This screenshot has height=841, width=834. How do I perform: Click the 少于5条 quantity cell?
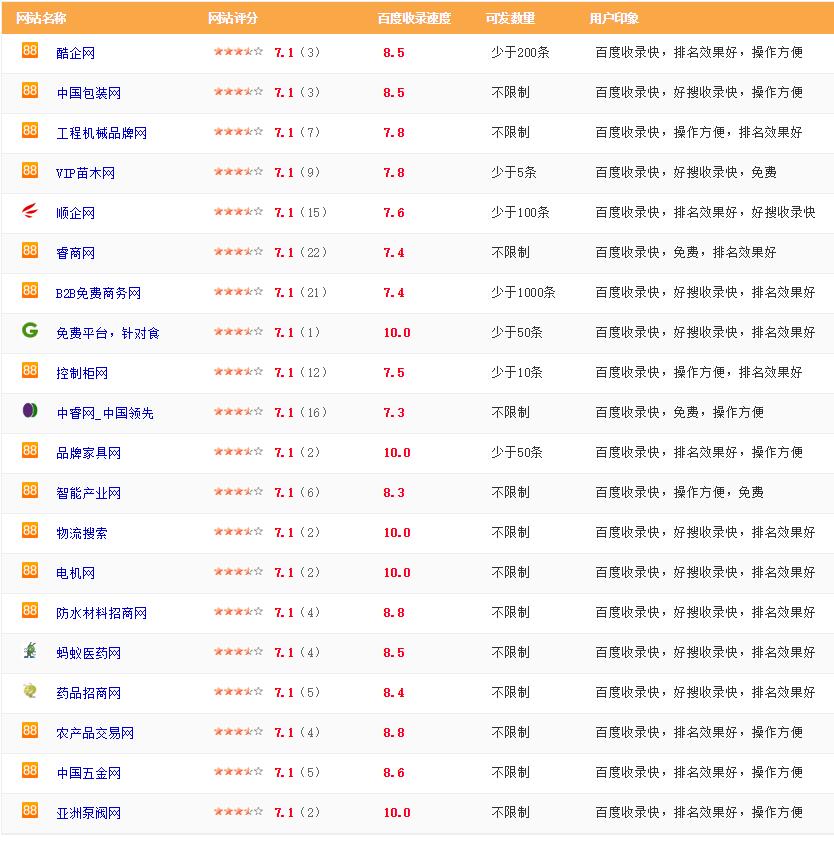[x=514, y=172]
